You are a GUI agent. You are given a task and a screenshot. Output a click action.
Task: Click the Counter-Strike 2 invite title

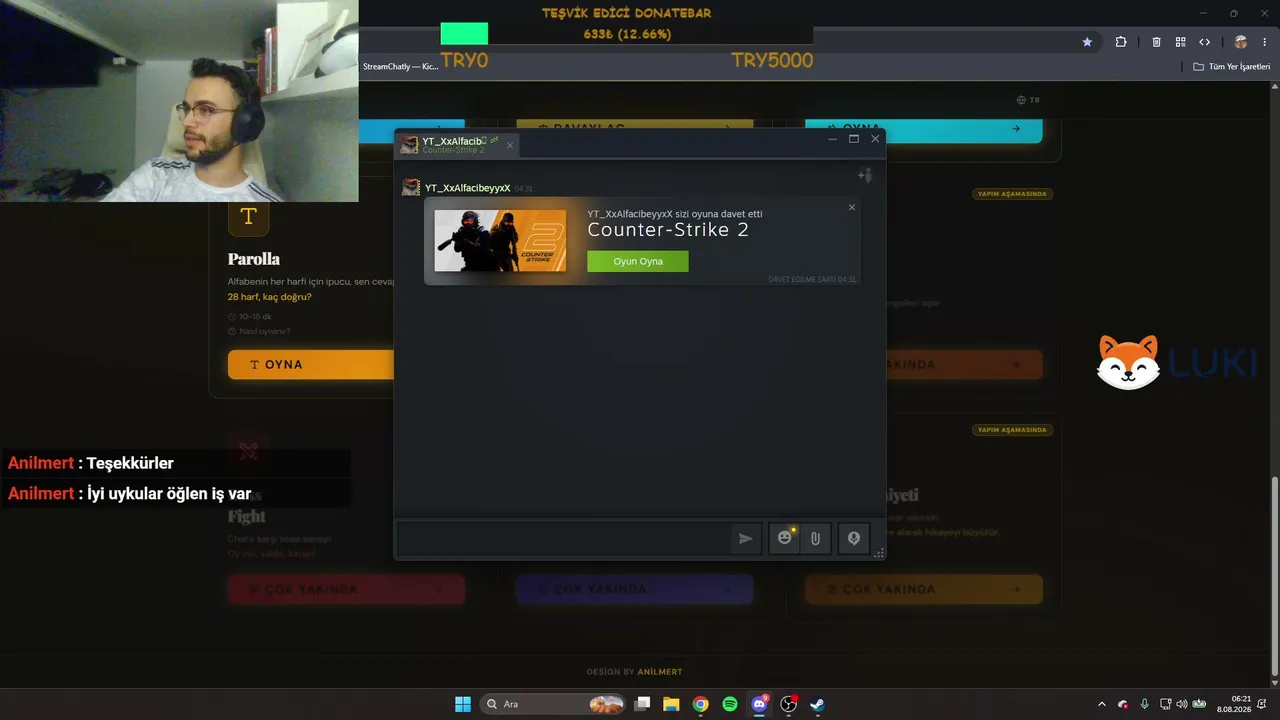point(668,230)
